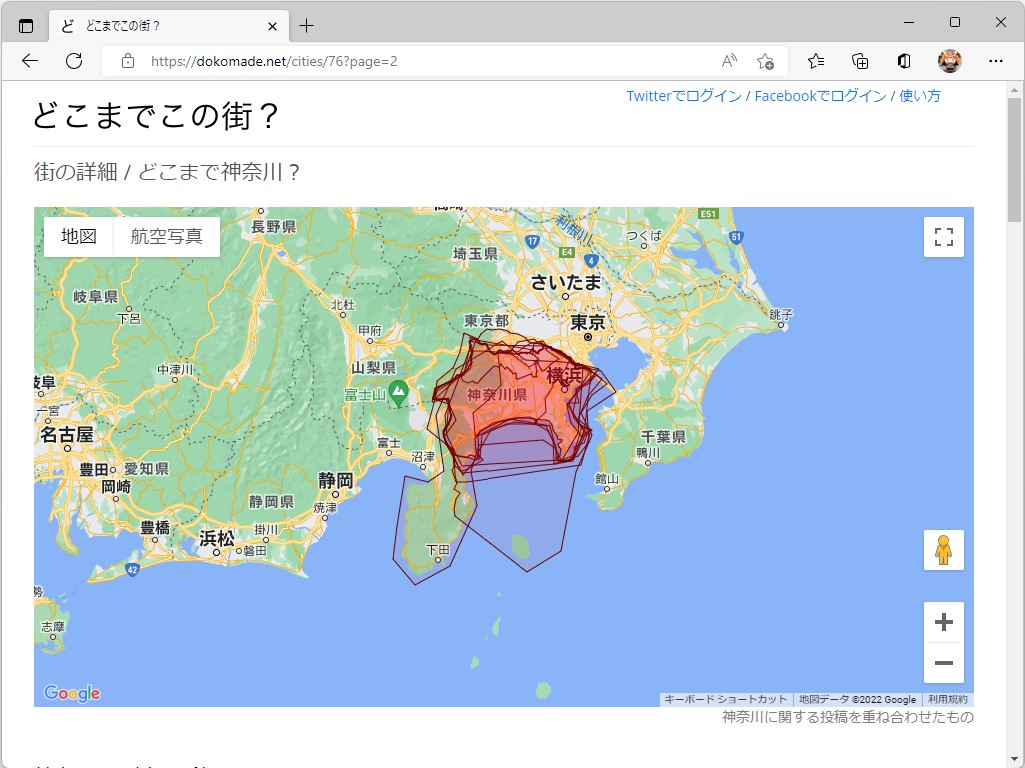Screen dimensions: 1025x768
Task: Zoom in using the plus icon
Action: click(x=943, y=621)
